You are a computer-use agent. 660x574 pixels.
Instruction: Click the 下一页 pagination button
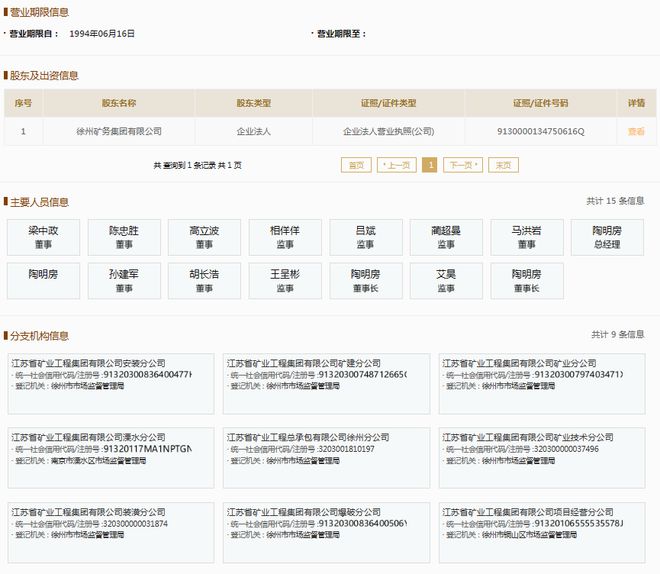click(x=462, y=165)
